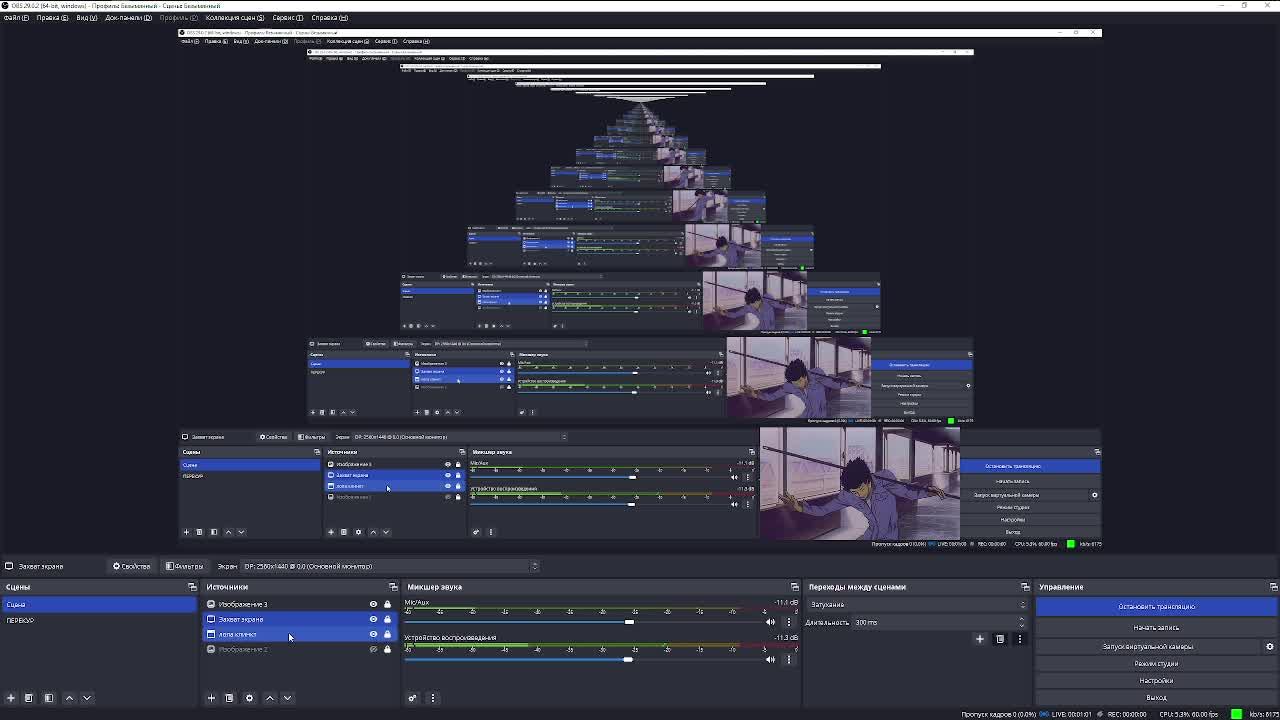The width and height of the screenshot is (1280, 720).
Task: Open the Коллекция сцен menu
Action: click(235, 17)
